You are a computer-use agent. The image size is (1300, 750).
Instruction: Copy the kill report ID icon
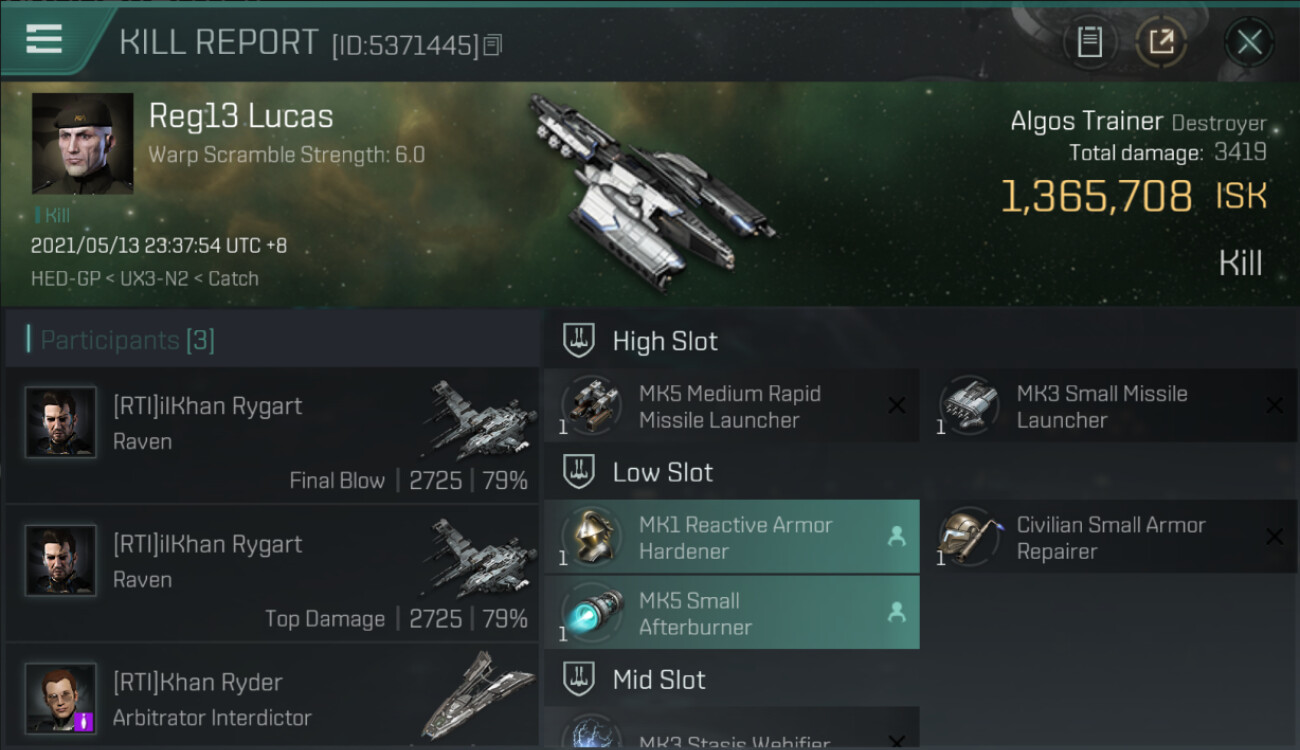click(492, 45)
